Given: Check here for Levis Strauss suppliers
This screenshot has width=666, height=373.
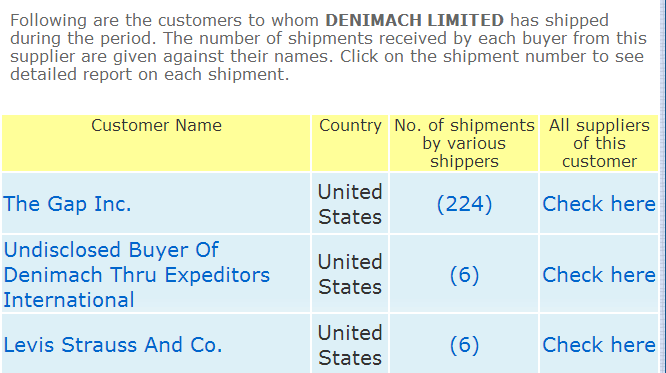Looking at the screenshot, I should click(599, 345).
